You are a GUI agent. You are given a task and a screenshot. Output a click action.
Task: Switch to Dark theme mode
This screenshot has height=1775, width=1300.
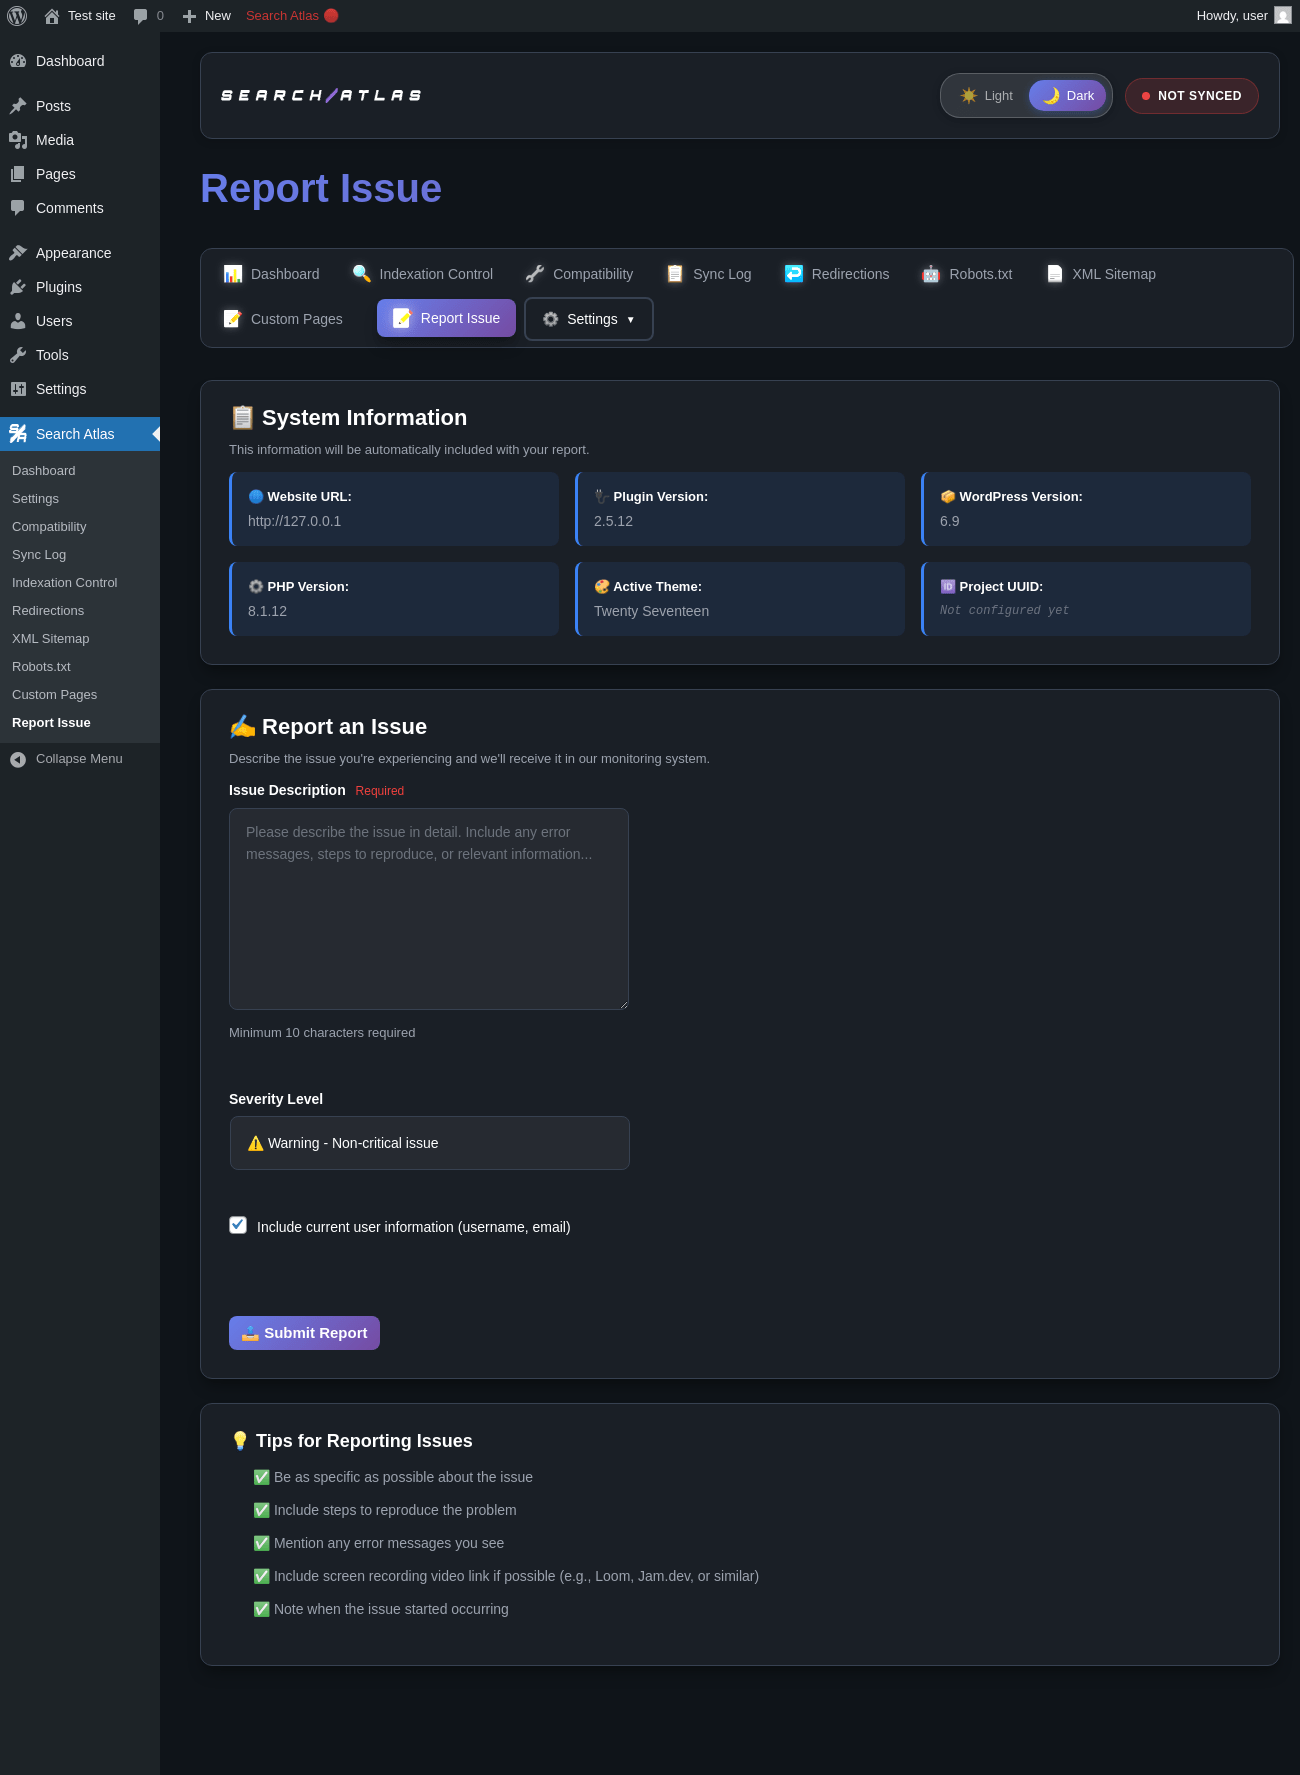tap(1068, 96)
